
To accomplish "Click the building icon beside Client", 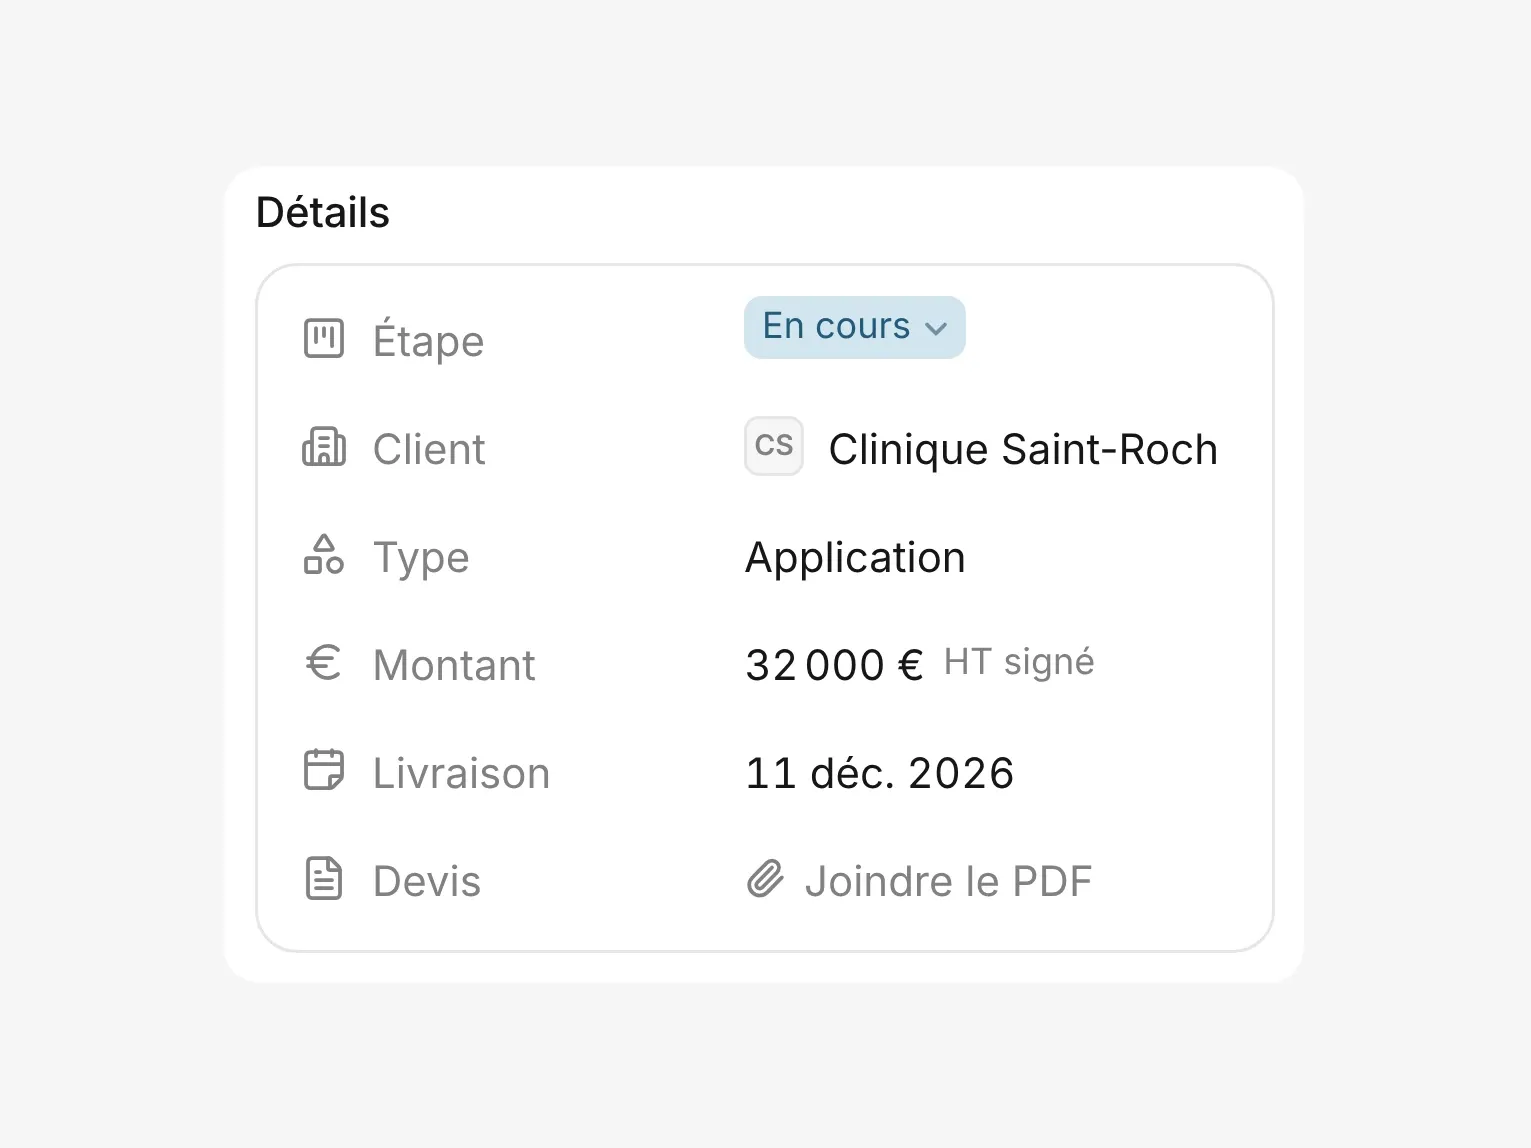I will tap(323, 447).
